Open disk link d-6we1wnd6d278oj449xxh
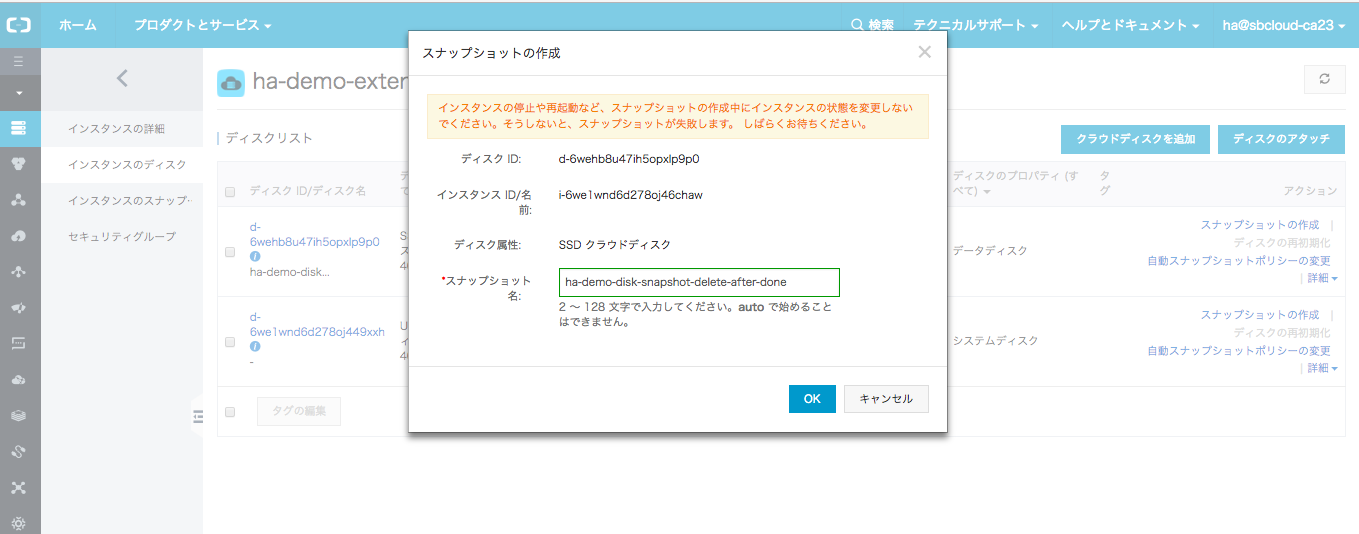 click(317, 324)
